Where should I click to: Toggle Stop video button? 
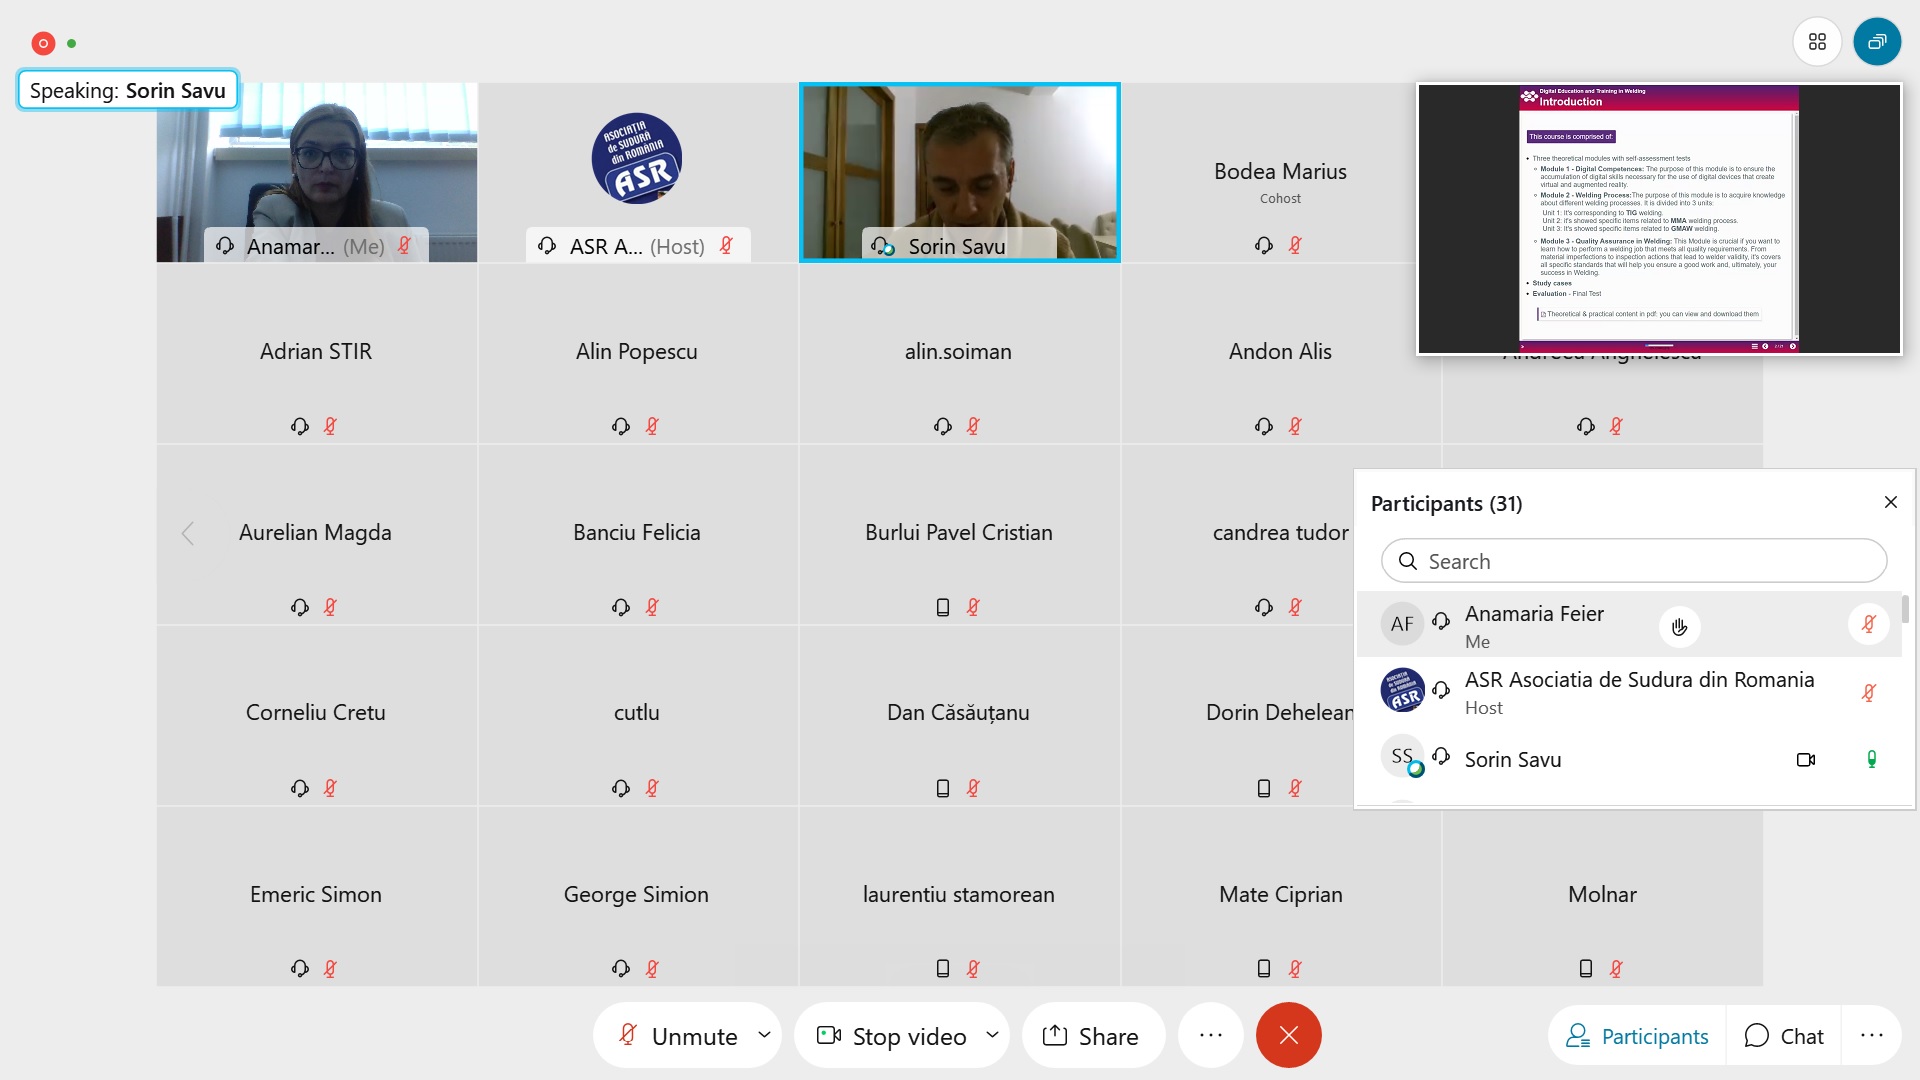892,1036
